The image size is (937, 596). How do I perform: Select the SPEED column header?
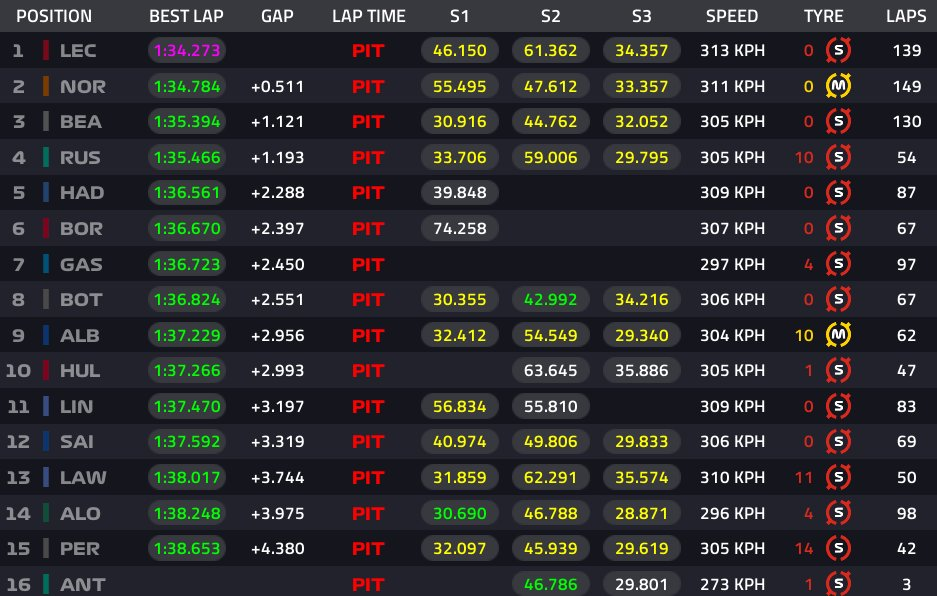click(x=731, y=15)
